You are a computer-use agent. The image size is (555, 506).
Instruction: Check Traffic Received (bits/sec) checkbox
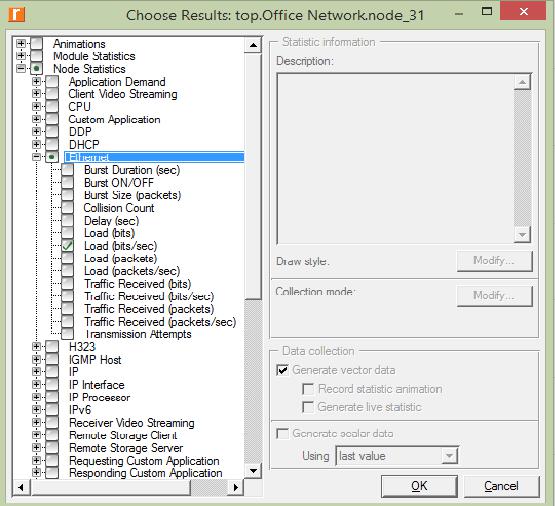67,296
